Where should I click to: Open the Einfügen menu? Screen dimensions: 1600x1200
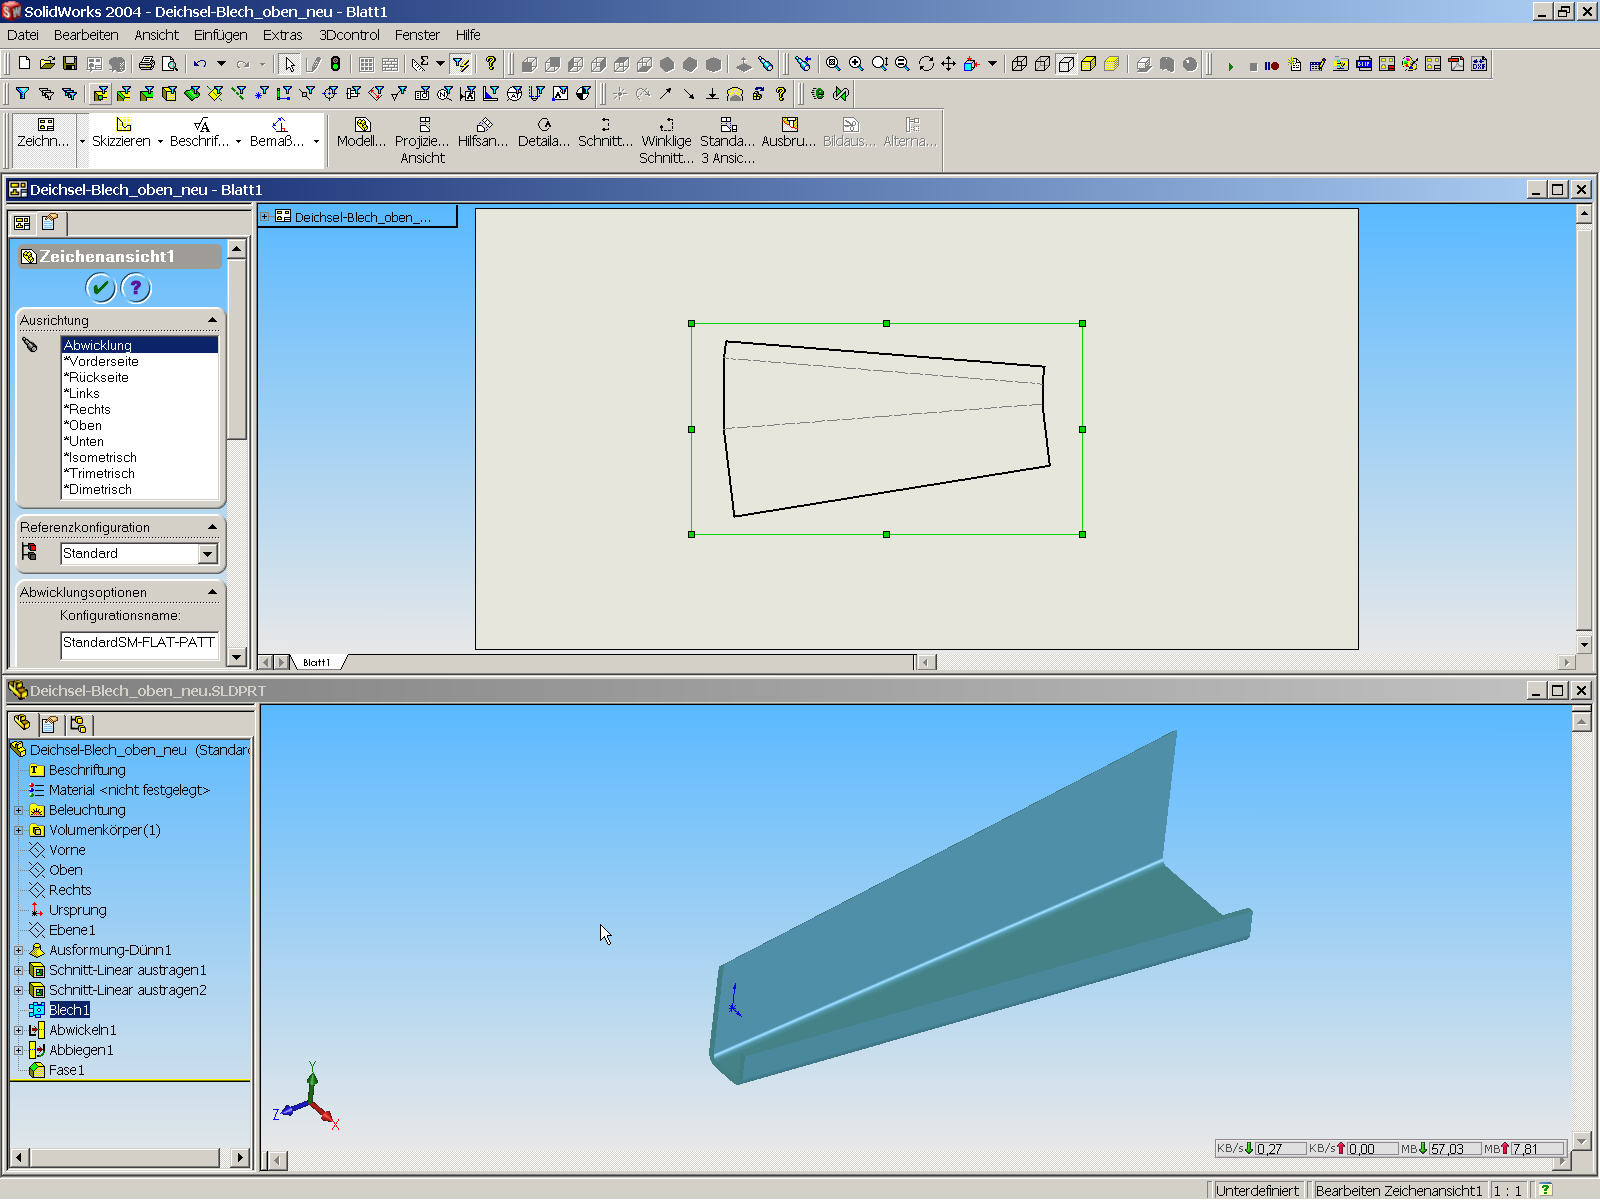click(x=220, y=35)
